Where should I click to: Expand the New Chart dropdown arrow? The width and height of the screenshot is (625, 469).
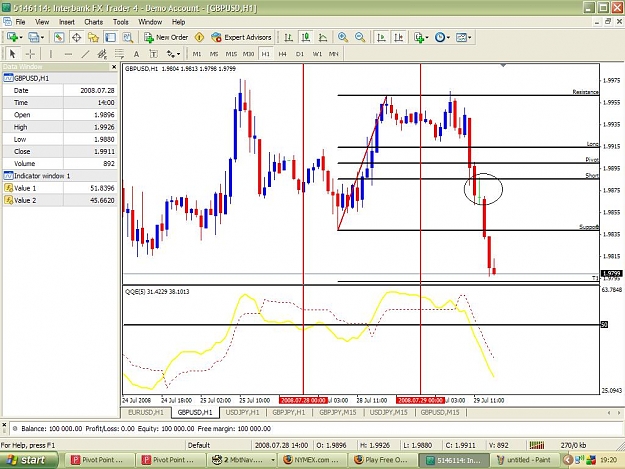click(21, 38)
